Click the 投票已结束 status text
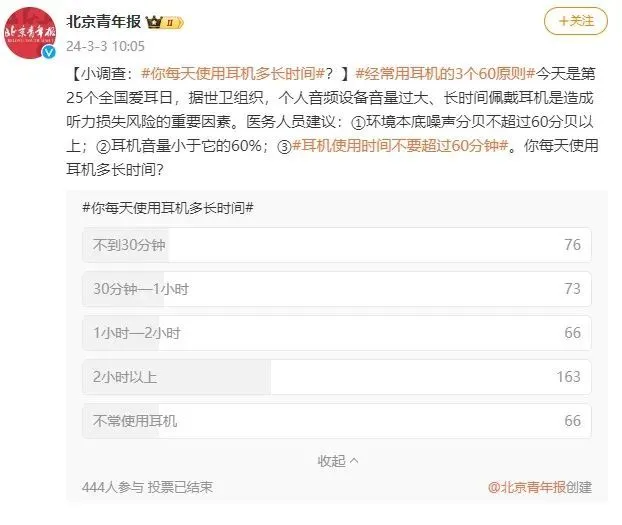This screenshot has height=525, width=622. coord(180,487)
